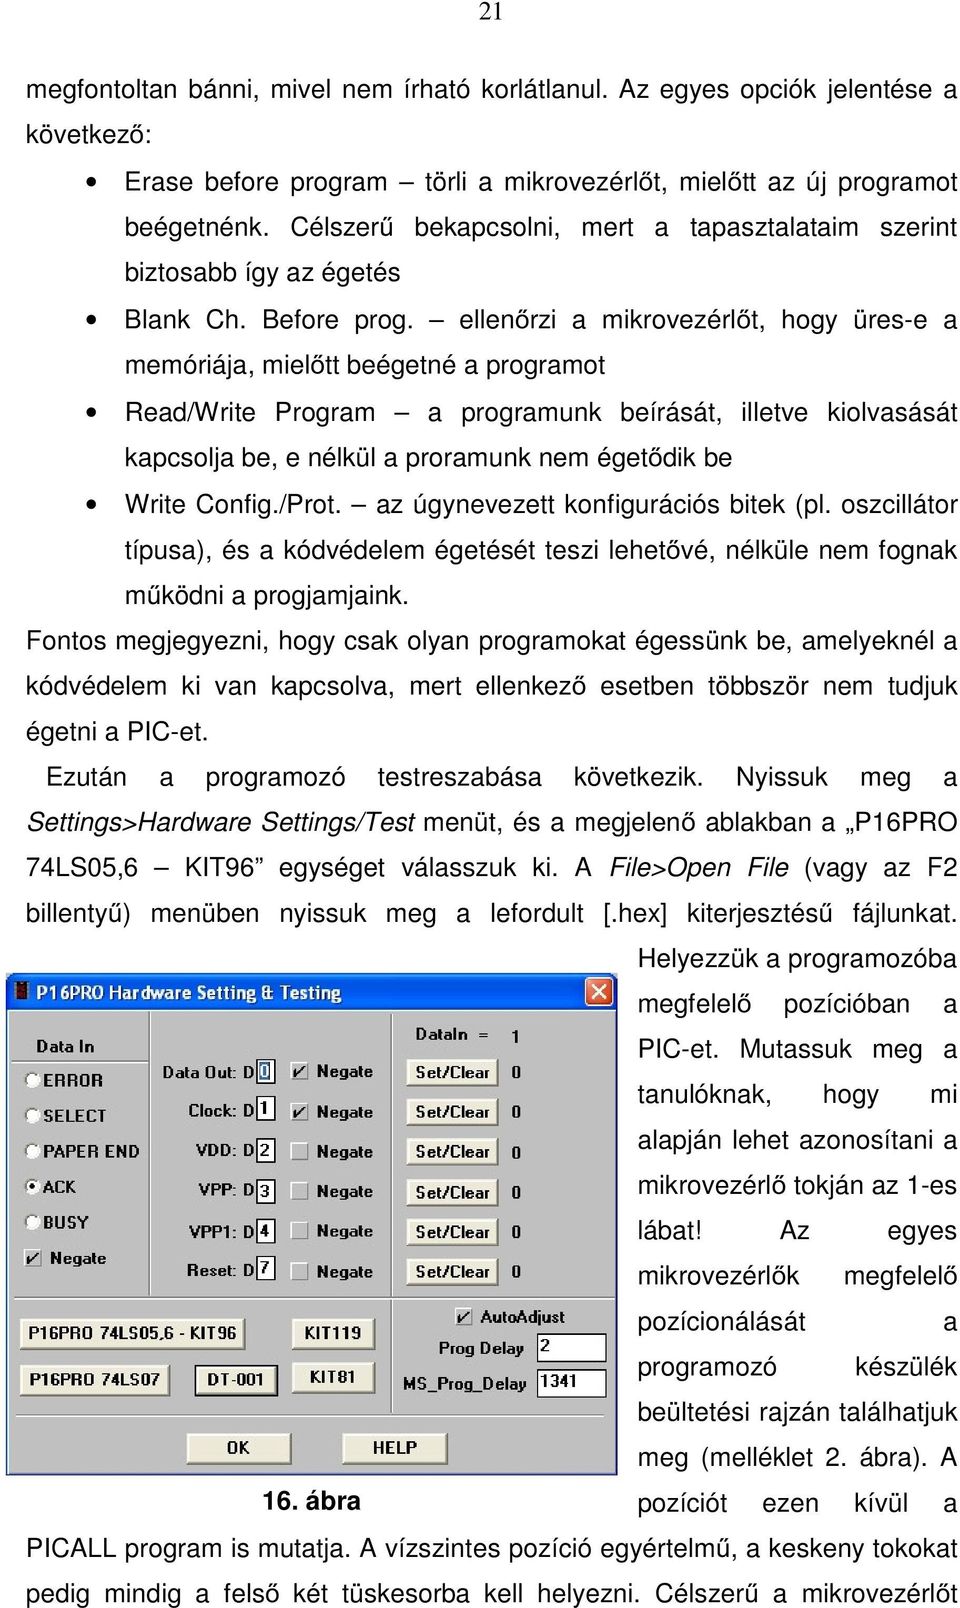Viewport: 960px width, 1608px height.
Task: Click the Reset pin number field
Action: pos(265,1270)
